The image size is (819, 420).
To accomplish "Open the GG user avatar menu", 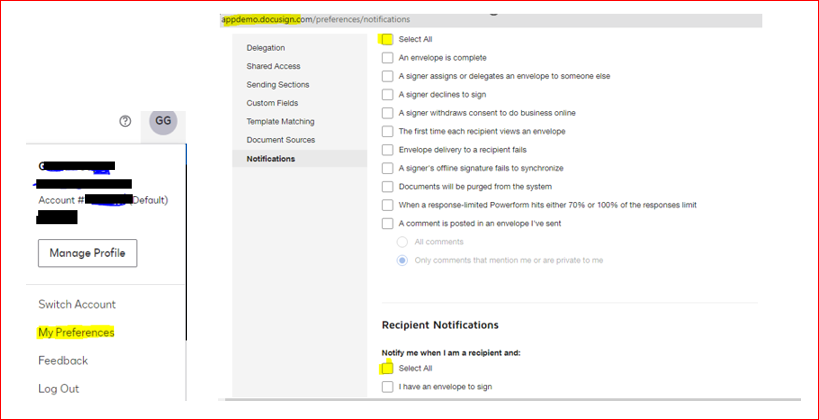I will (163, 120).
